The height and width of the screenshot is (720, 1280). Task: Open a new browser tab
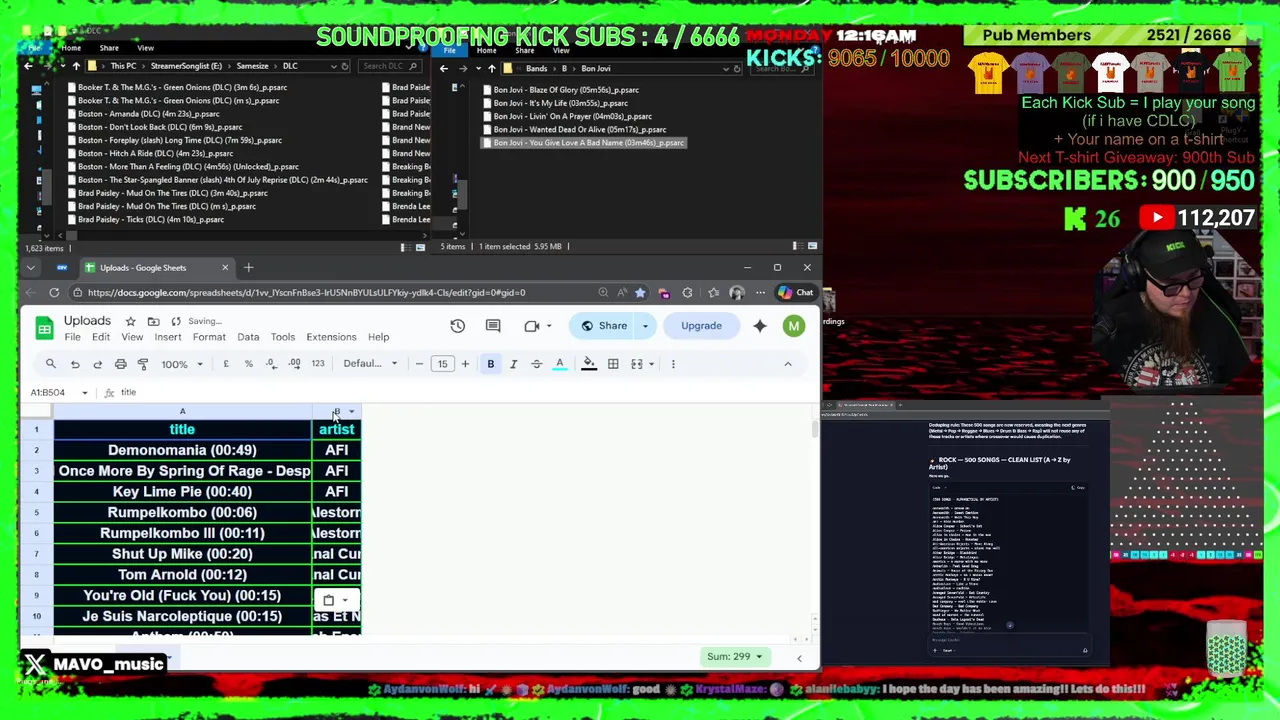(x=249, y=268)
